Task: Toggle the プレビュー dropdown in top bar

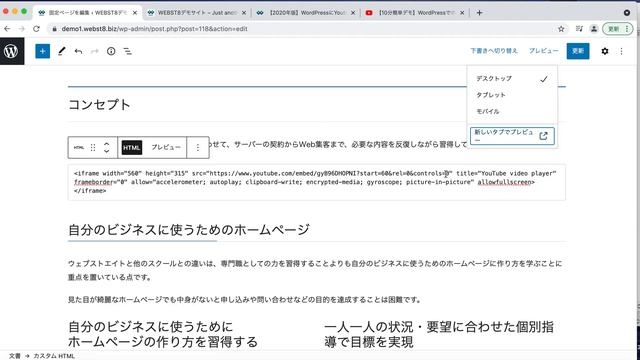Action: tap(544, 51)
